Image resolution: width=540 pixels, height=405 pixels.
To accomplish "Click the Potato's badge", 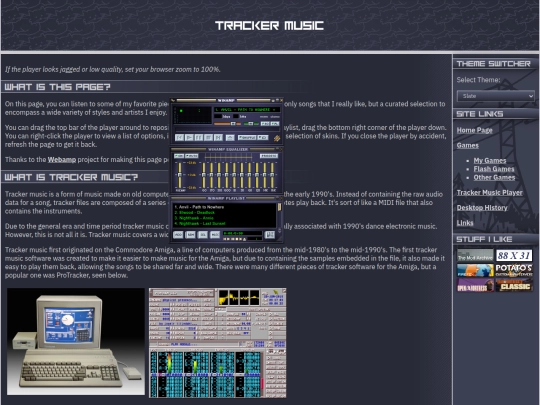I will 514,270.
